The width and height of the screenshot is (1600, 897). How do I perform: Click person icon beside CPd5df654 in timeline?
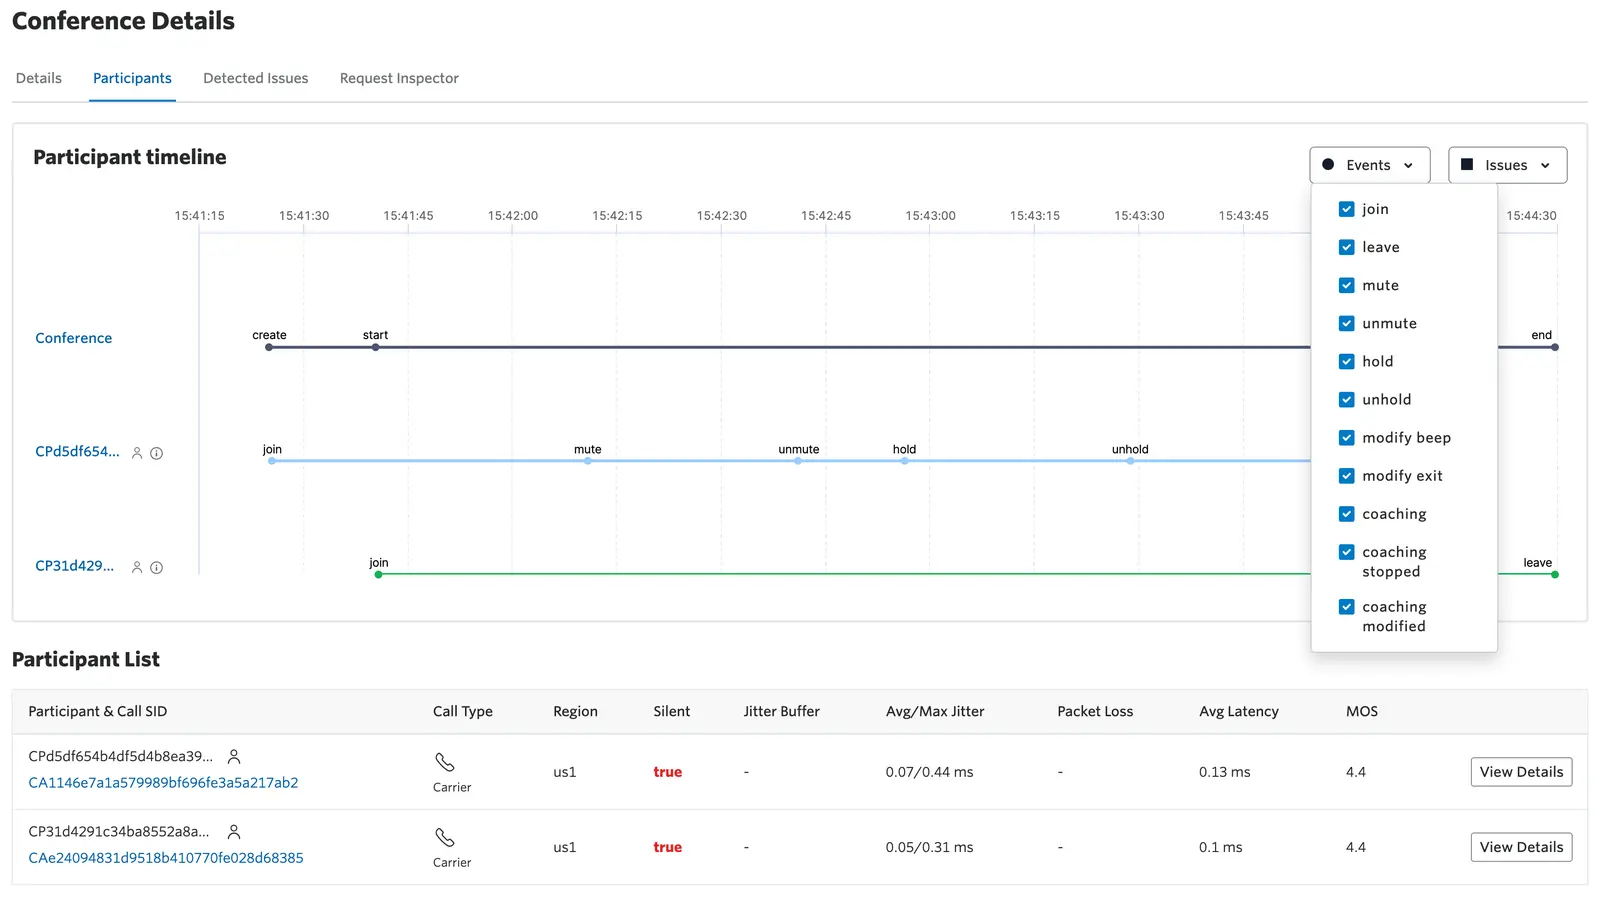(x=137, y=453)
